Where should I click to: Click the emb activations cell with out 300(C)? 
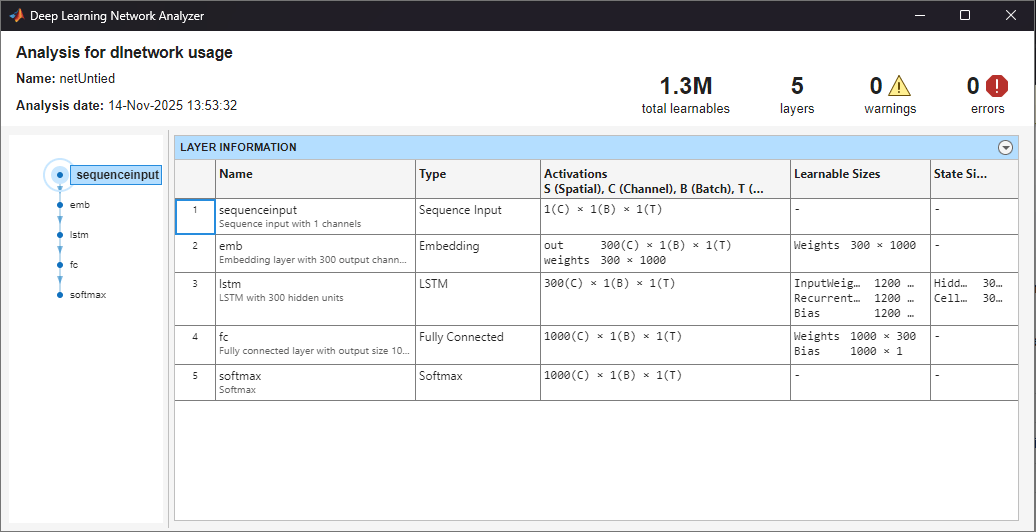[x=665, y=253]
